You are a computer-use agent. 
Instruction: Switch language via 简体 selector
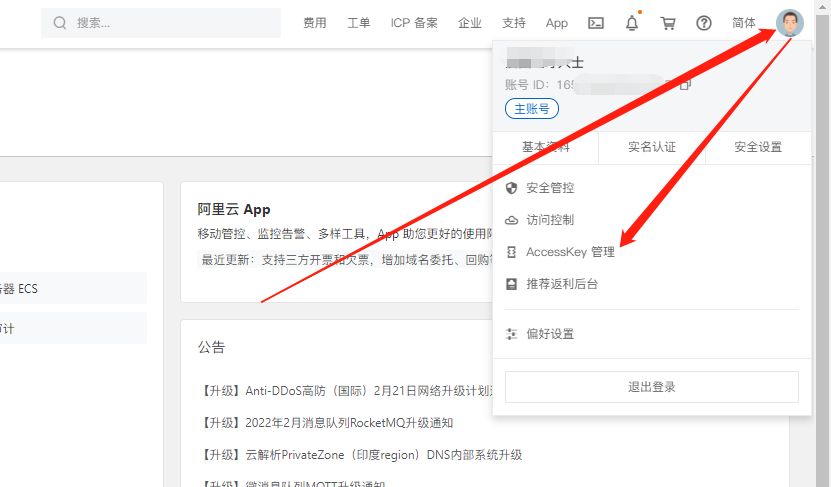(744, 23)
